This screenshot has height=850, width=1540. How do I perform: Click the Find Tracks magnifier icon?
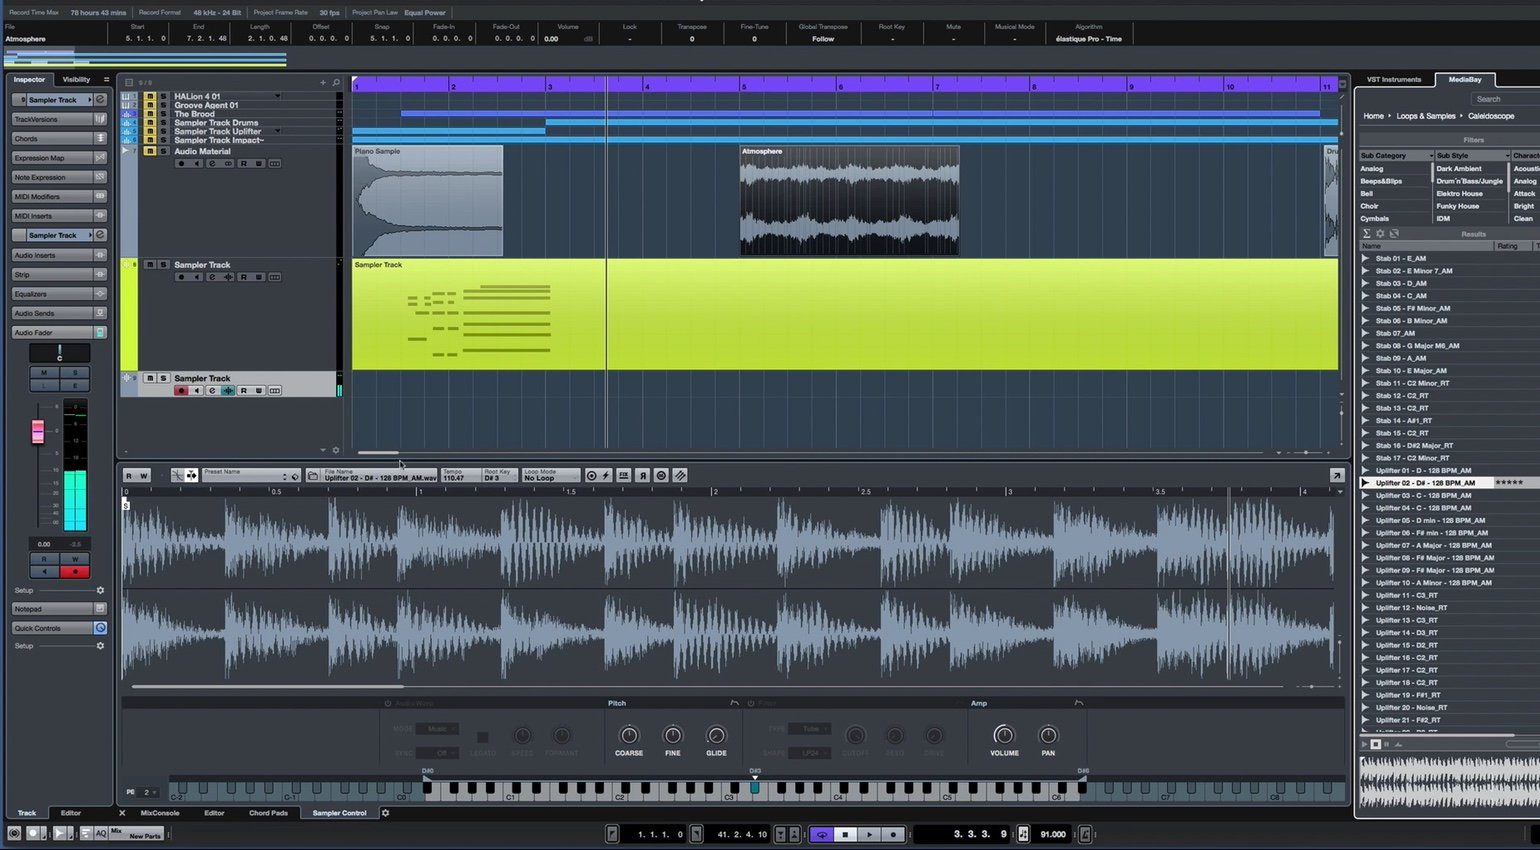coord(336,83)
